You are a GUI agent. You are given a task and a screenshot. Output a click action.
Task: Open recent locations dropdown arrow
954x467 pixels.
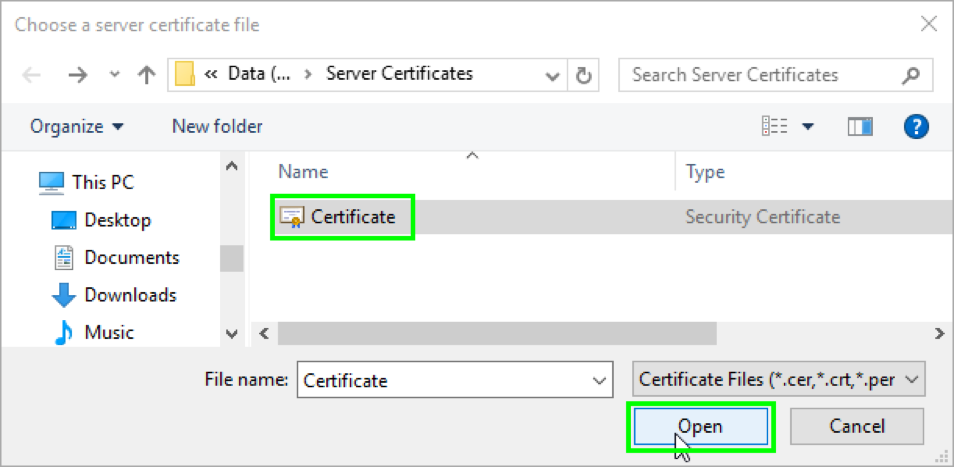tap(114, 76)
